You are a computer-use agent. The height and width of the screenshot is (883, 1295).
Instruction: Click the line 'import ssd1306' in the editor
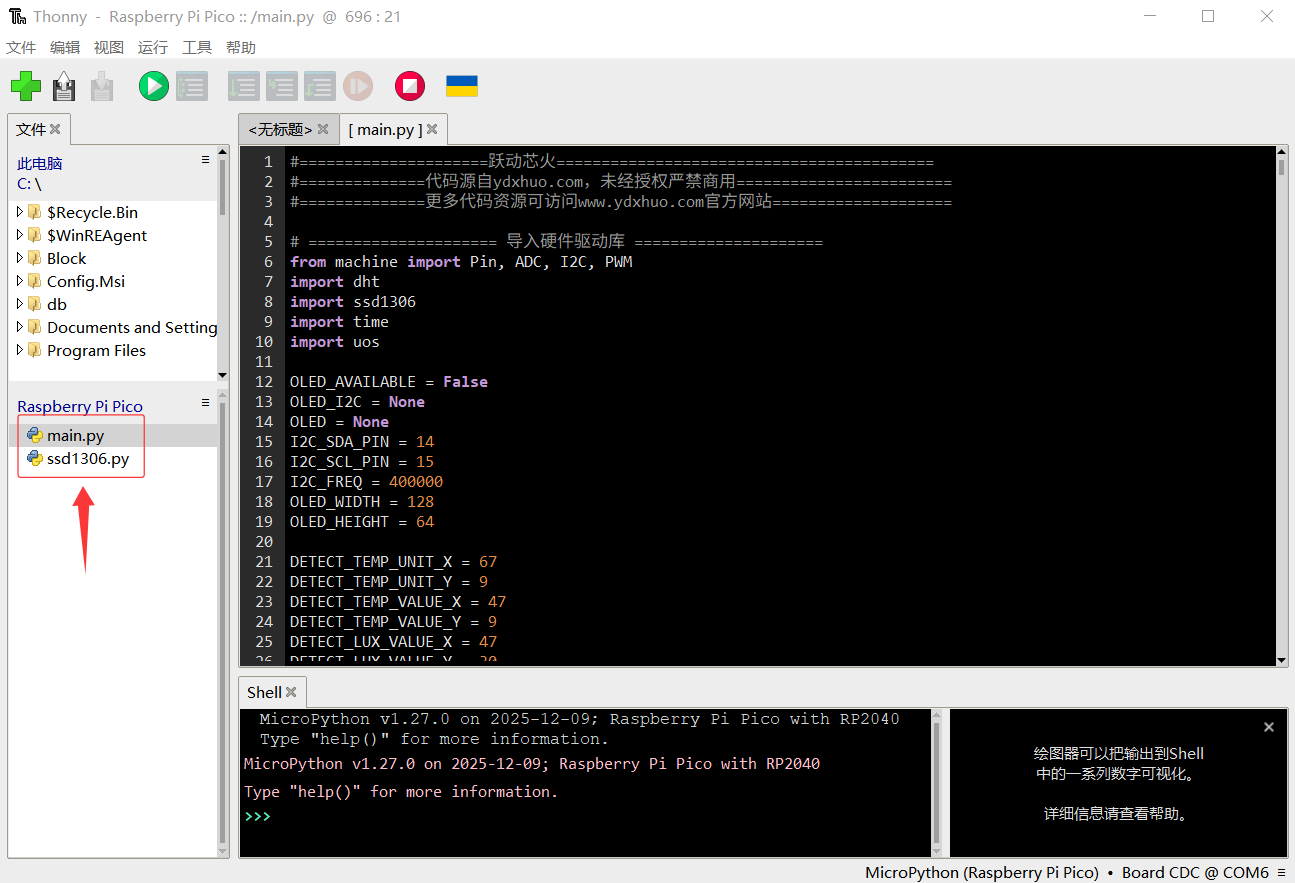[x=353, y=302]
